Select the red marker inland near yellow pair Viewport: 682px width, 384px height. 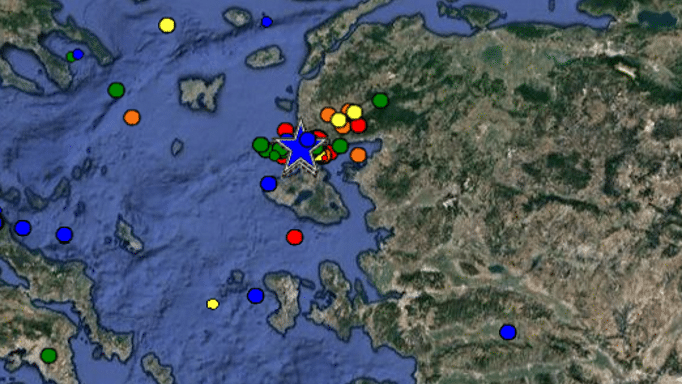pos(359,126)
